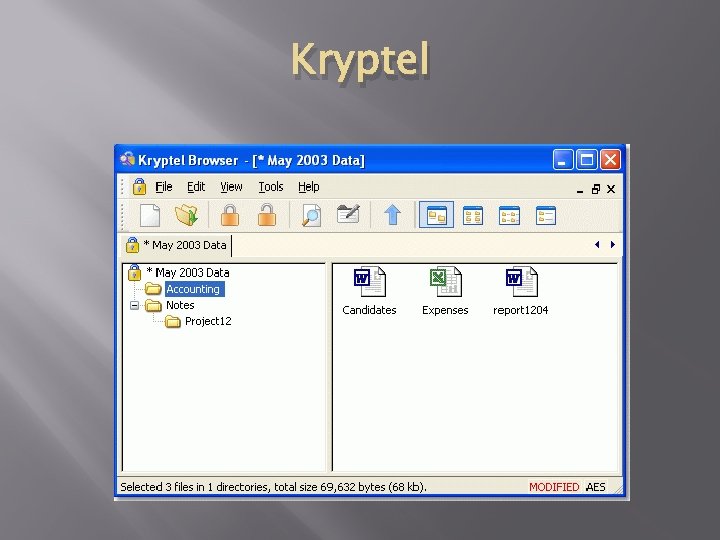Viewport: 720px width, 540px height.
Task: Select the Accounting tree item label
Action: click(x=195, y=289)
